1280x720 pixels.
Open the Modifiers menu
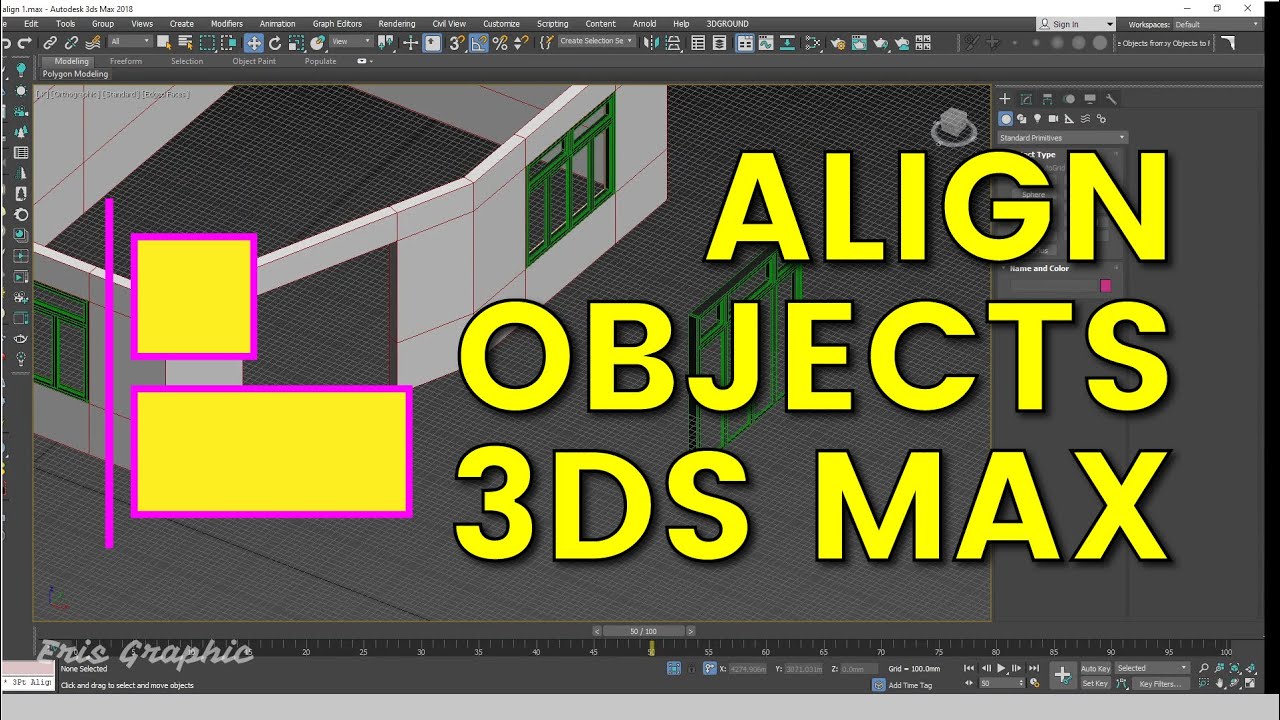tap(226, 24)
